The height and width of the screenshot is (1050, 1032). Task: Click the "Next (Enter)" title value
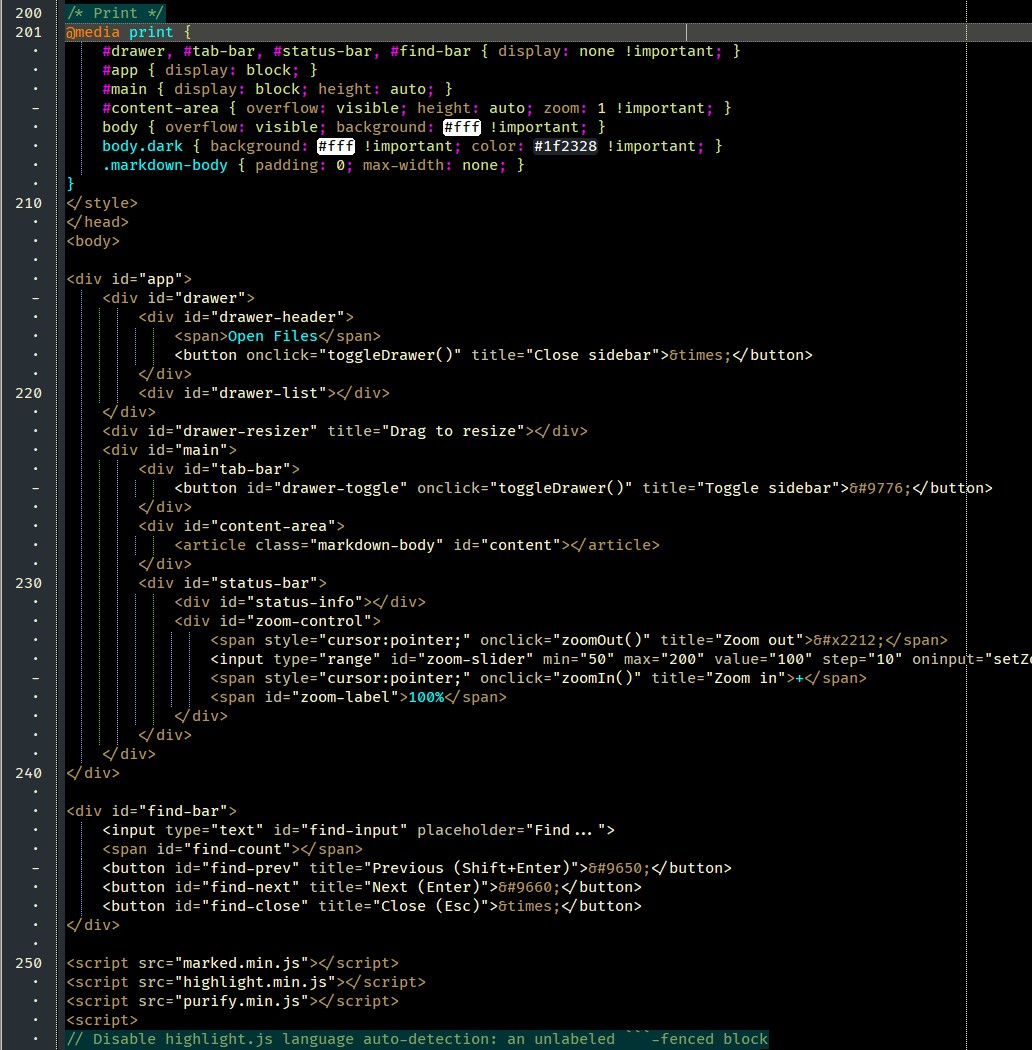(425, 887)
